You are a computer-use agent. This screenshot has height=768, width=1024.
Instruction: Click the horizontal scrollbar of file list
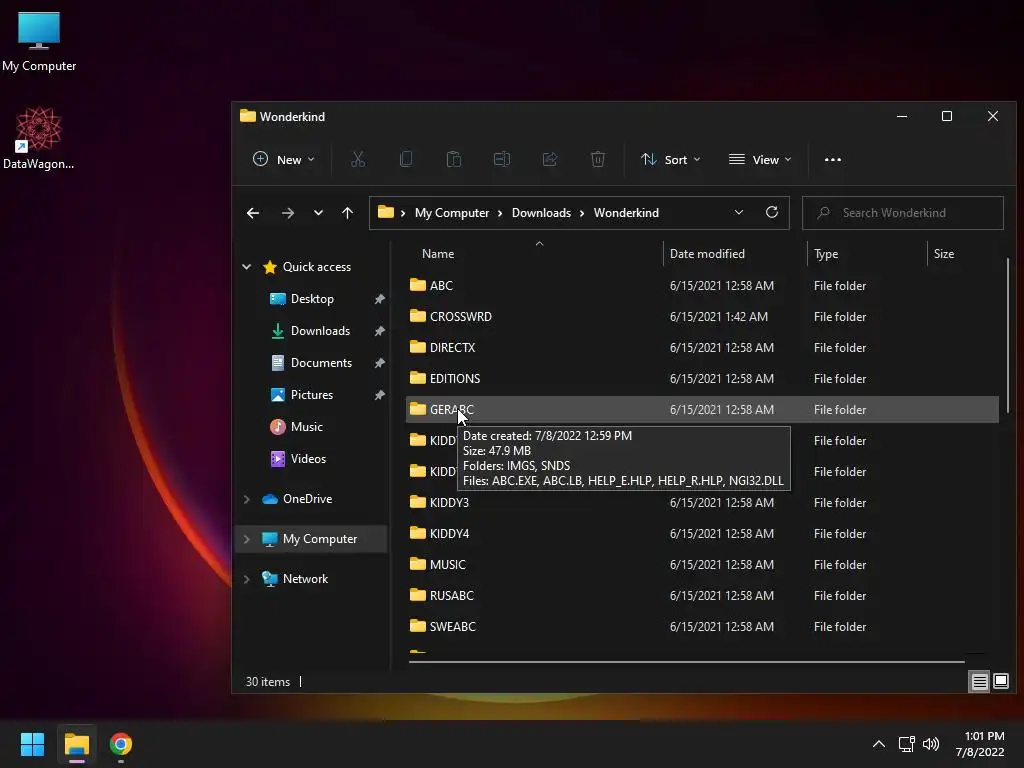pos(686,662)
